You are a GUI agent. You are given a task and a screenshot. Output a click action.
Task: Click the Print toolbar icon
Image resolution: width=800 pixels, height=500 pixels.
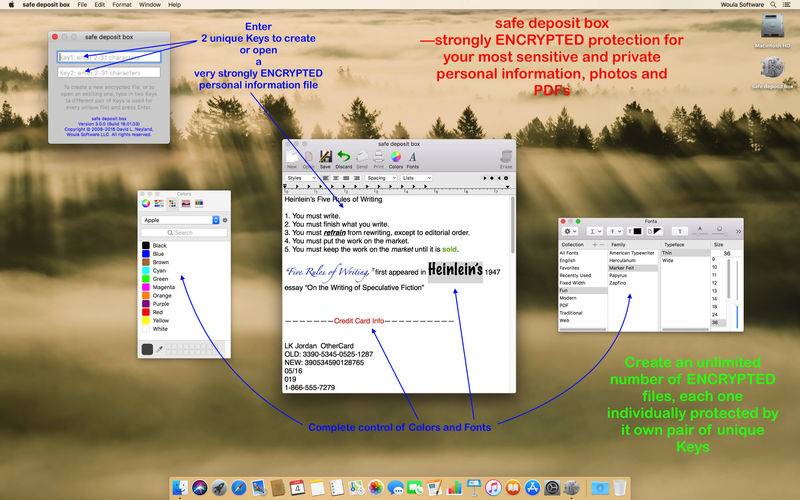point(379,158)
